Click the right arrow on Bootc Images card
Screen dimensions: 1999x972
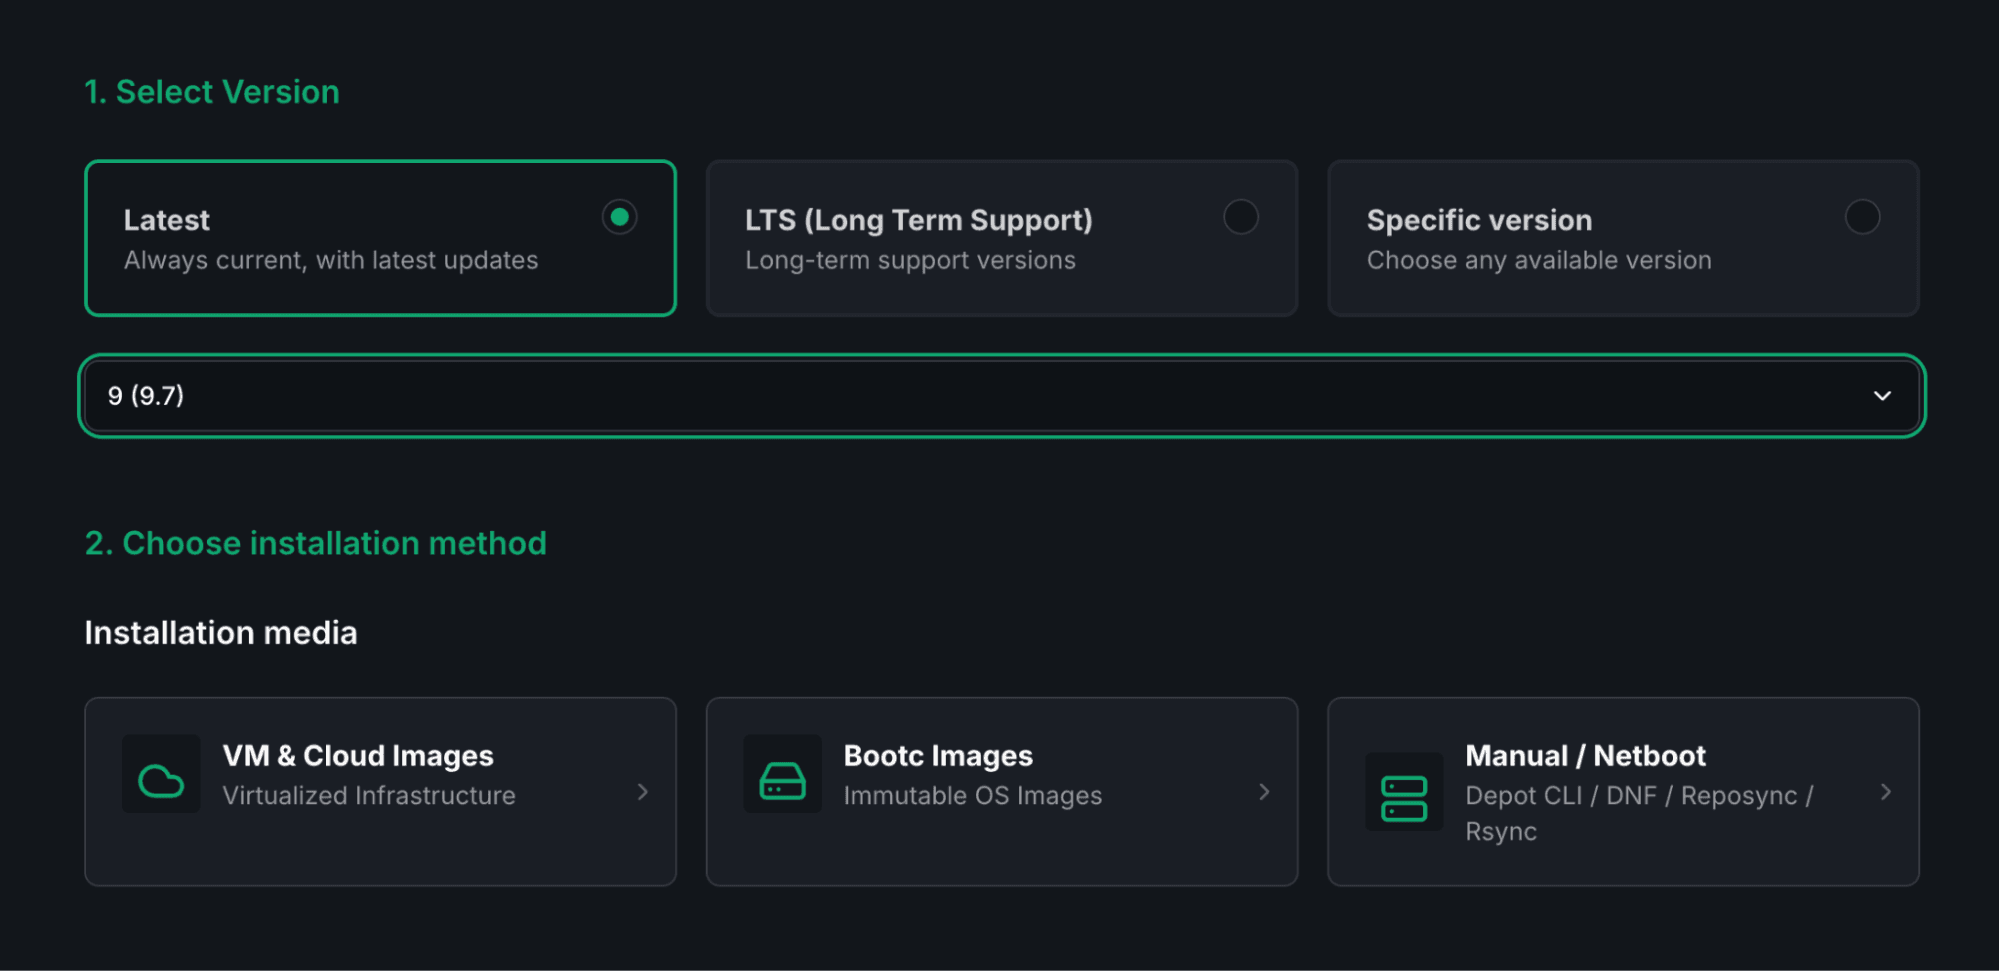pos(1264,792)
